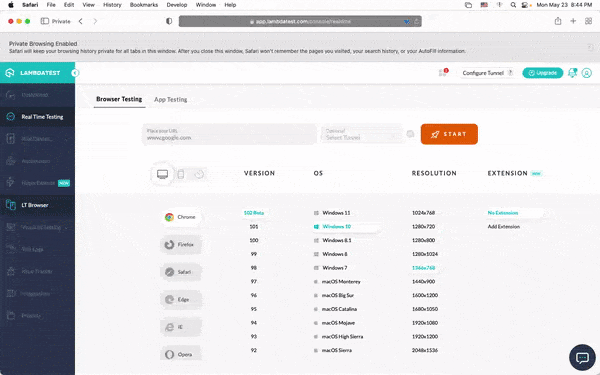This screenshot has height=375, width=600.
Task: Select Edge browser option
Action: (181, 300)
